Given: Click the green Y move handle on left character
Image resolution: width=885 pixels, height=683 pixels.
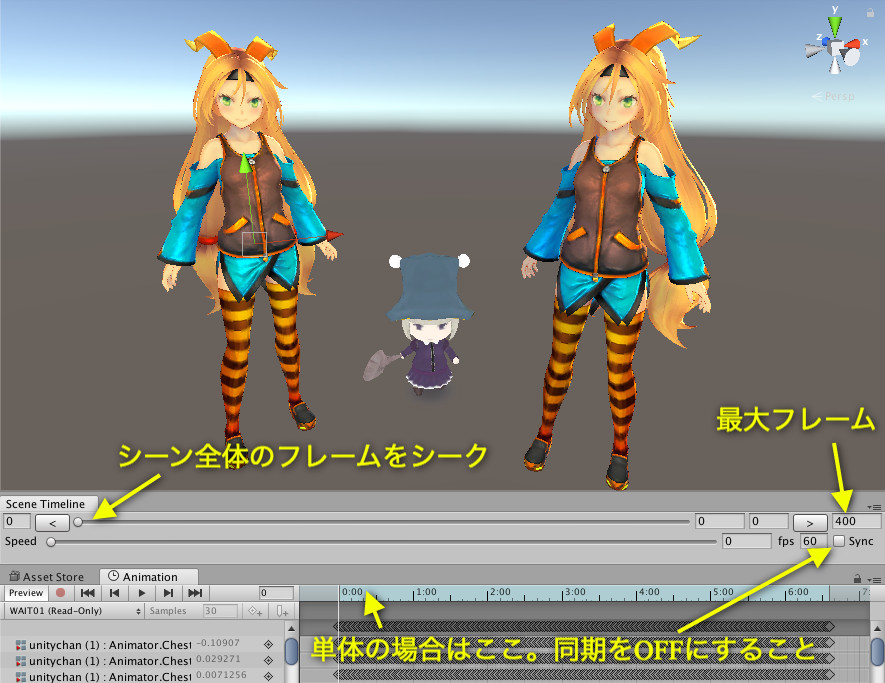Looking at the screenshot, I should [x=244, y=164].
